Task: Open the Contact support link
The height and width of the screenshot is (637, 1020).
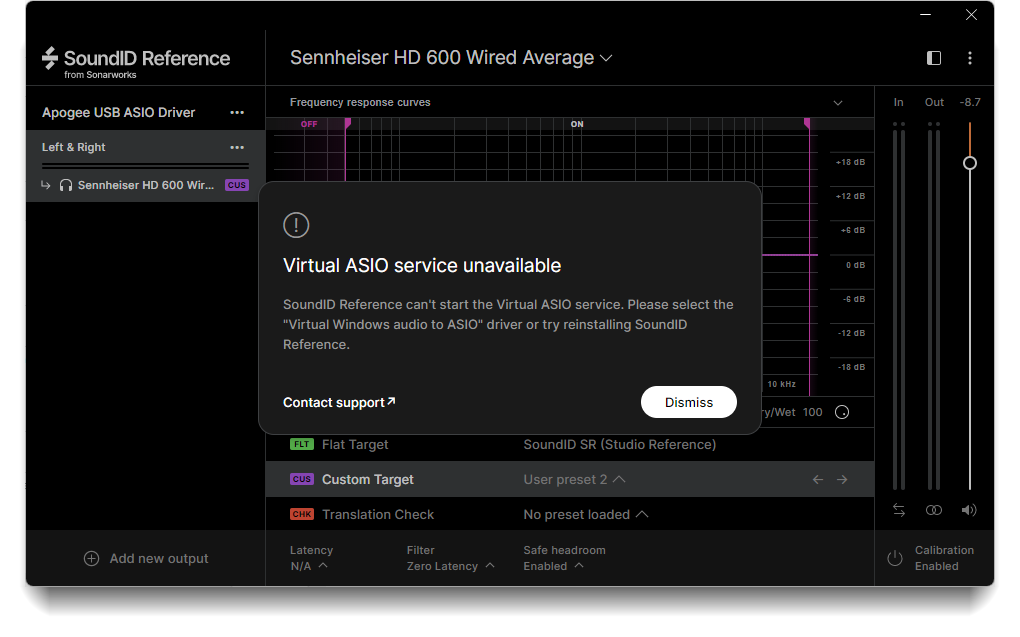Action: pos(339,402)
